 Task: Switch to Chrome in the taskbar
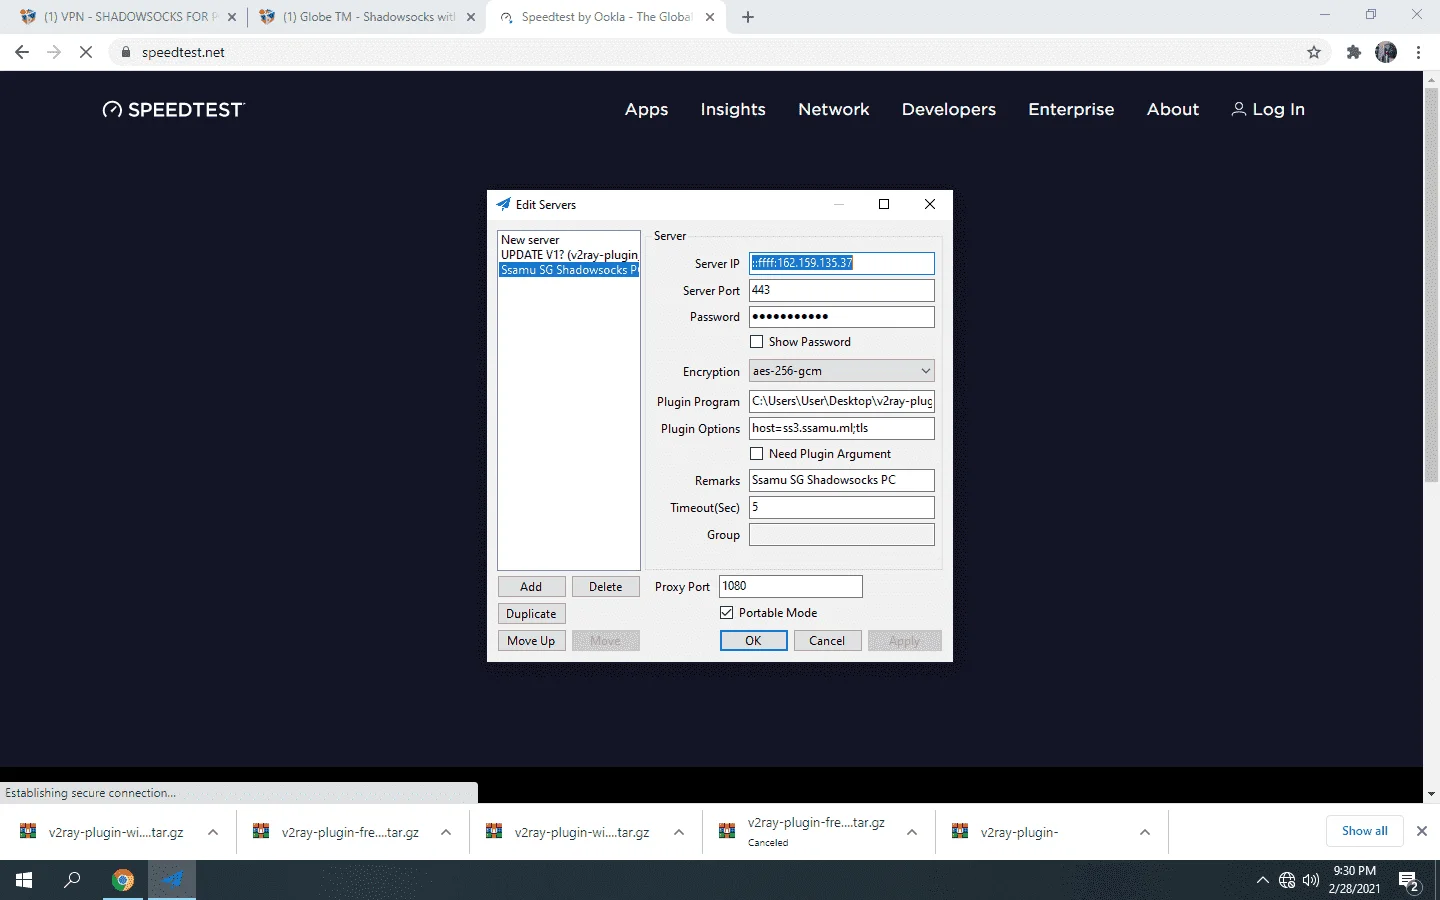click(123, 880)
